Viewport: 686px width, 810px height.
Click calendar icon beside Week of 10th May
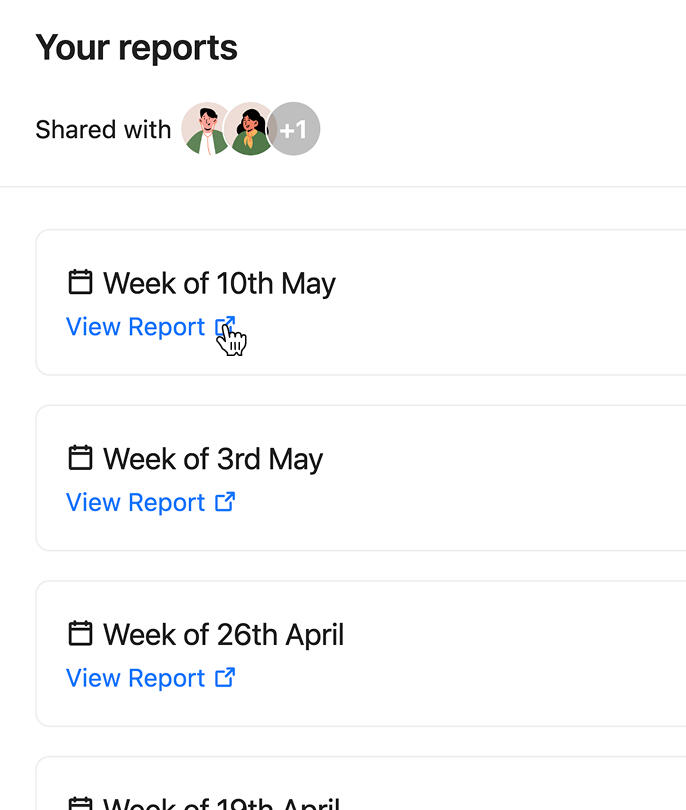[80, 282]
